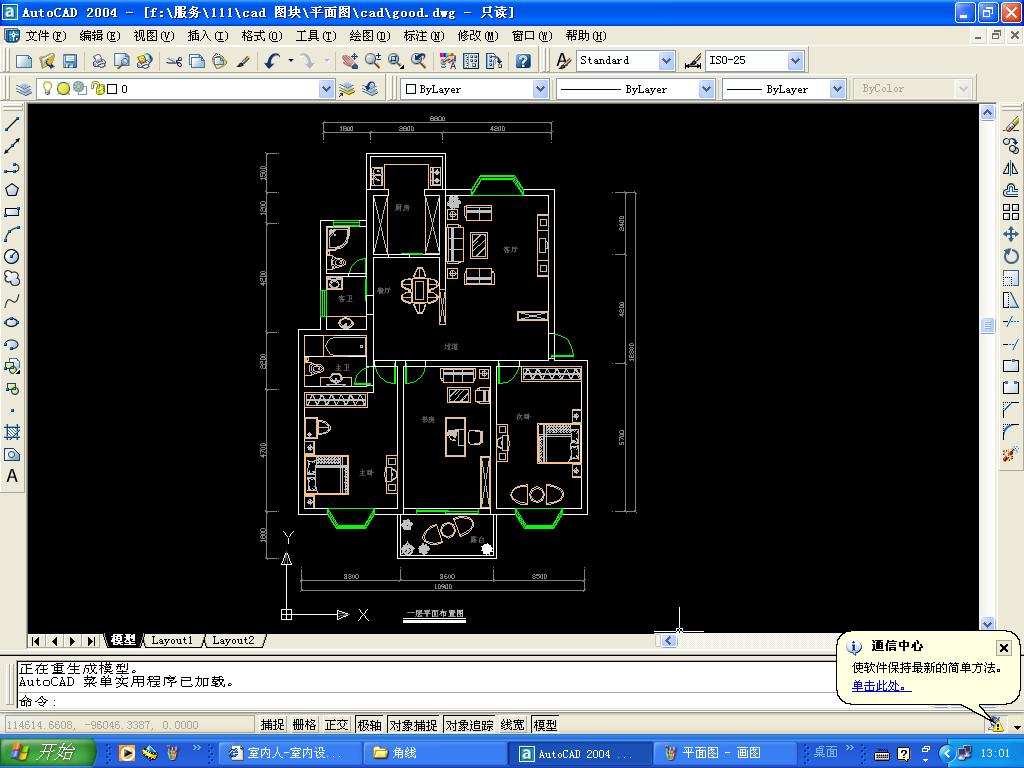Click the 单击此处 link

(881, 686)
